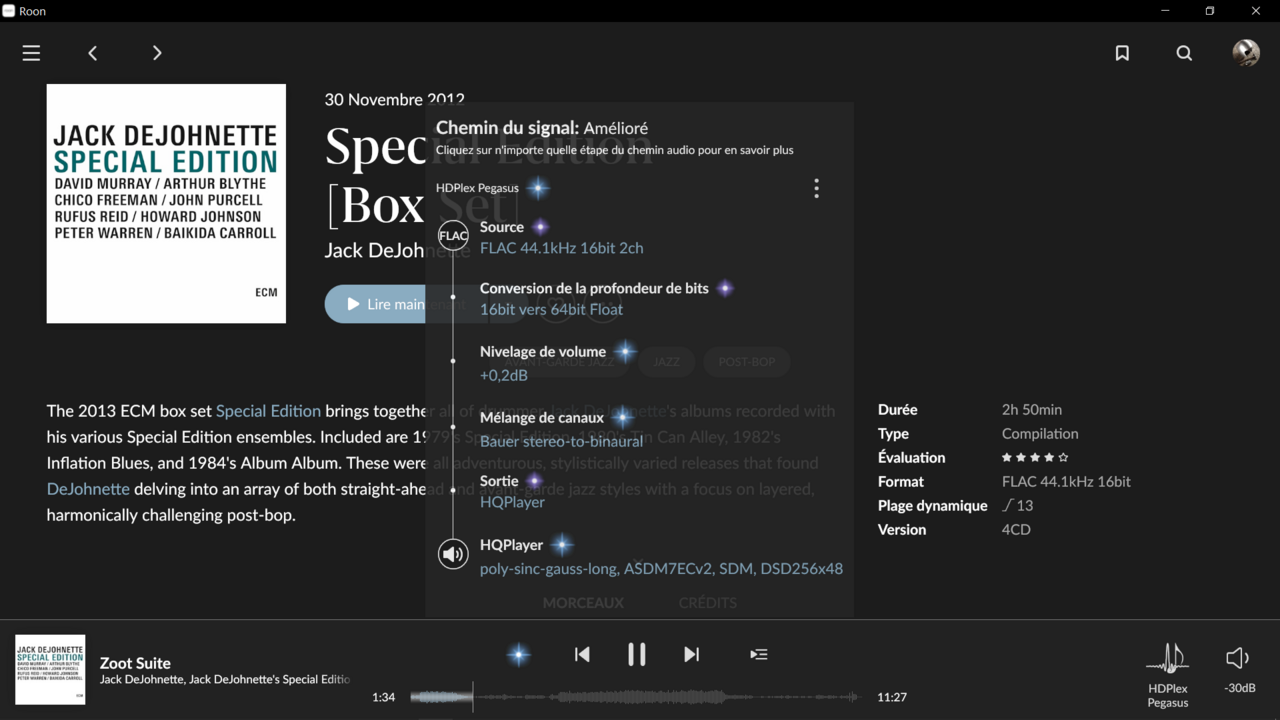Pause the current playback
Viewport: 1280px width, 720px height.
coord(636,654)
